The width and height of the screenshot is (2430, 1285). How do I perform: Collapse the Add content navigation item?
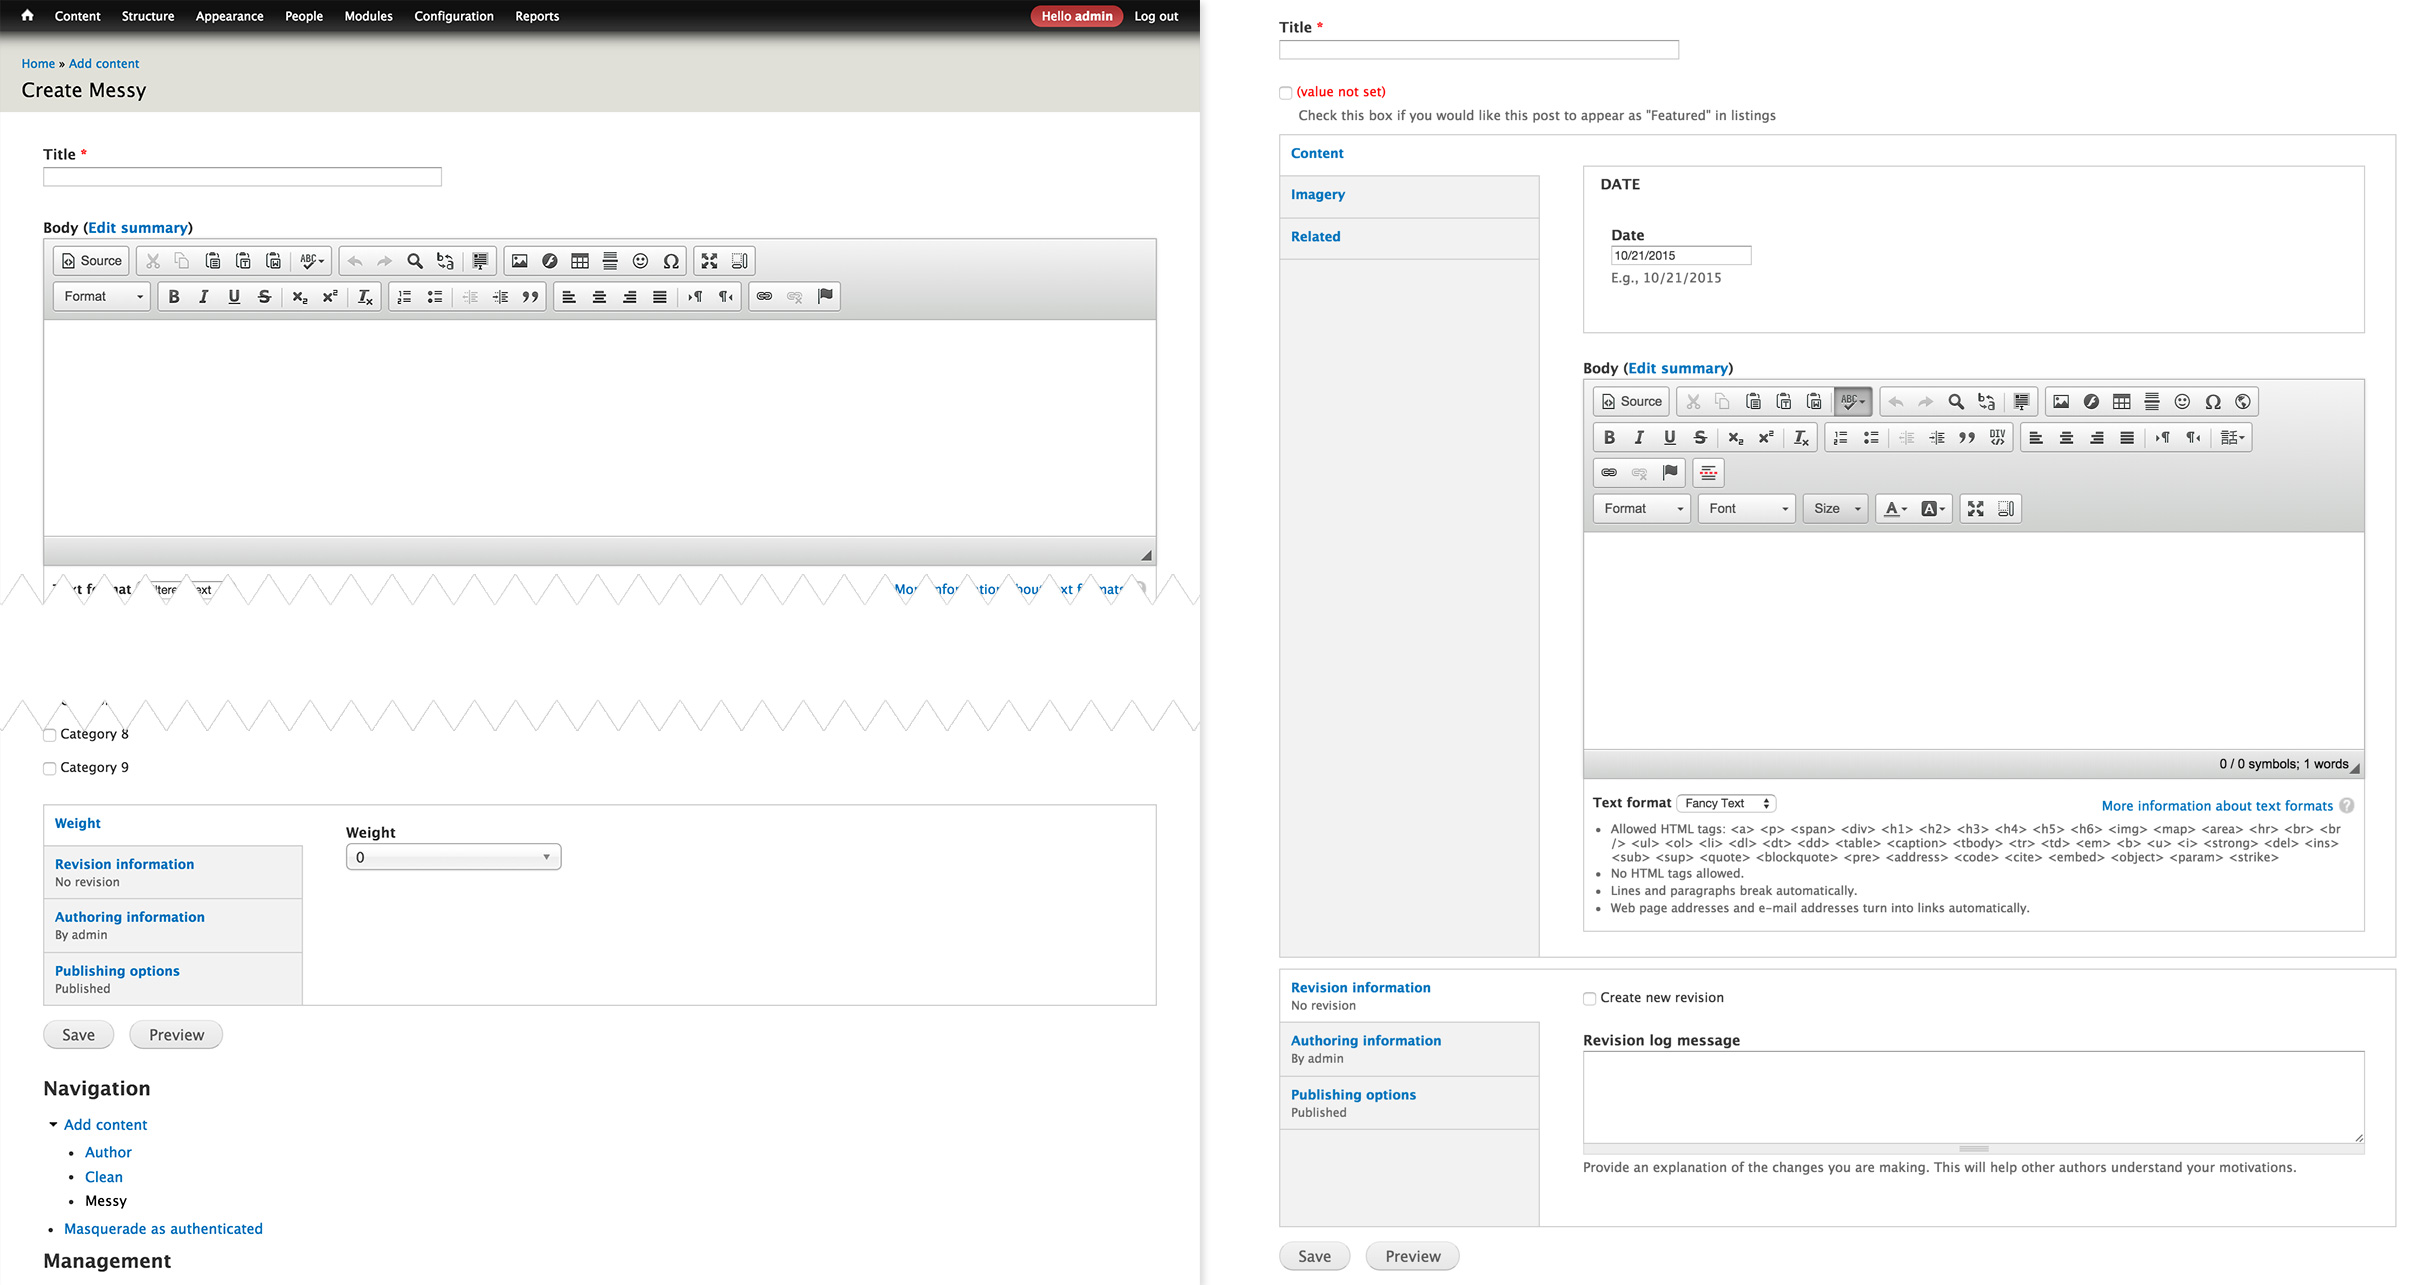(53, 1125)
